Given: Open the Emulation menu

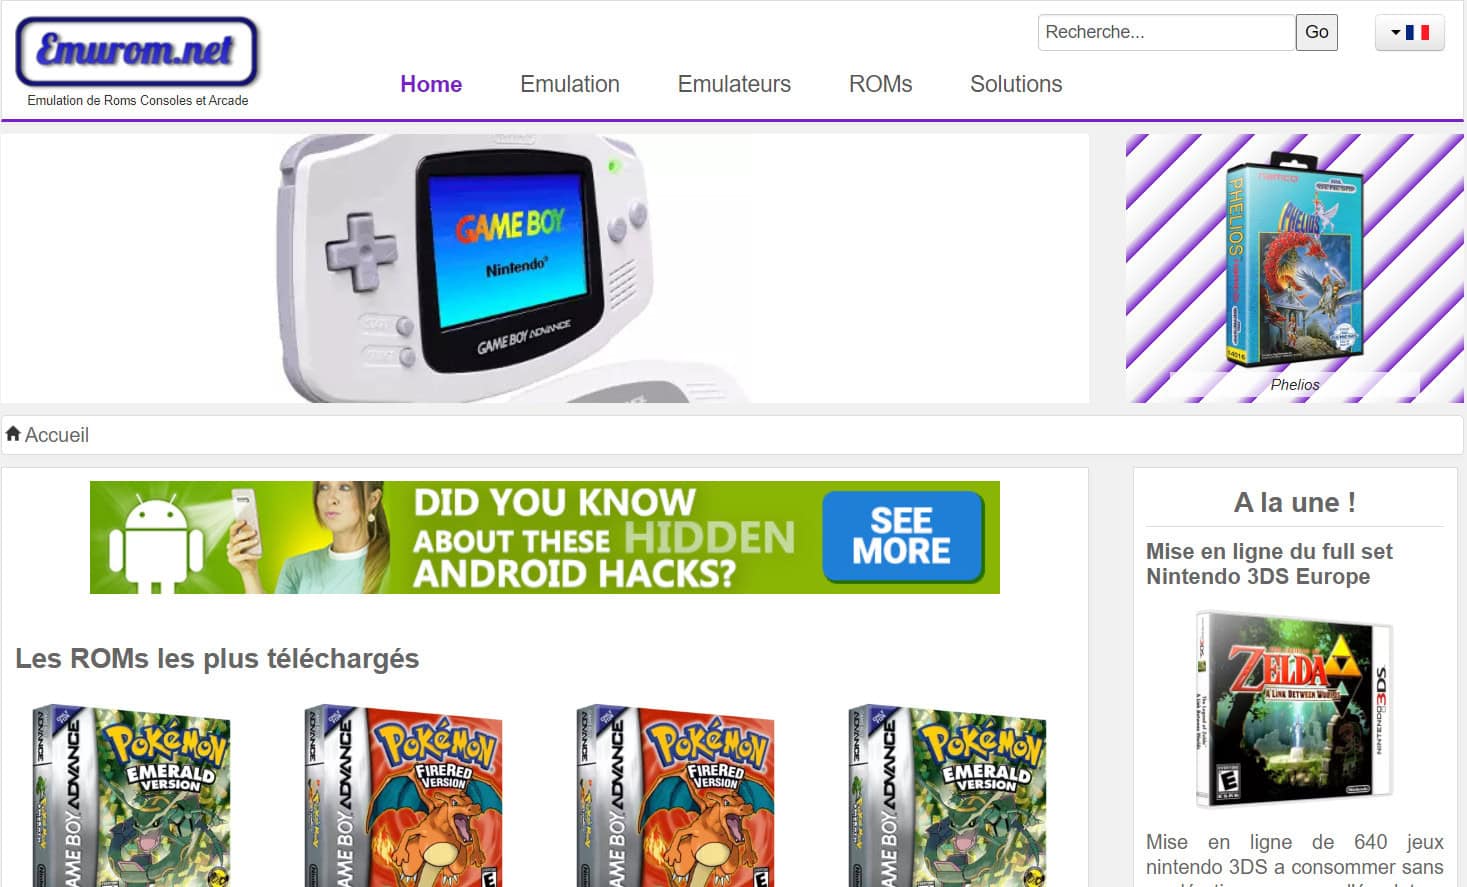Looking at the screenshot, I should point(570,84).
